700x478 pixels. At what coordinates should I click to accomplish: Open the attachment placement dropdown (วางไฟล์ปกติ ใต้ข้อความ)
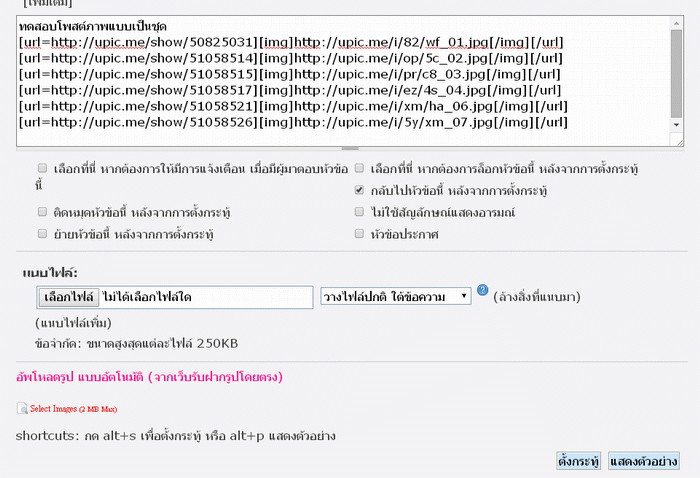click(x=395, y=296)
